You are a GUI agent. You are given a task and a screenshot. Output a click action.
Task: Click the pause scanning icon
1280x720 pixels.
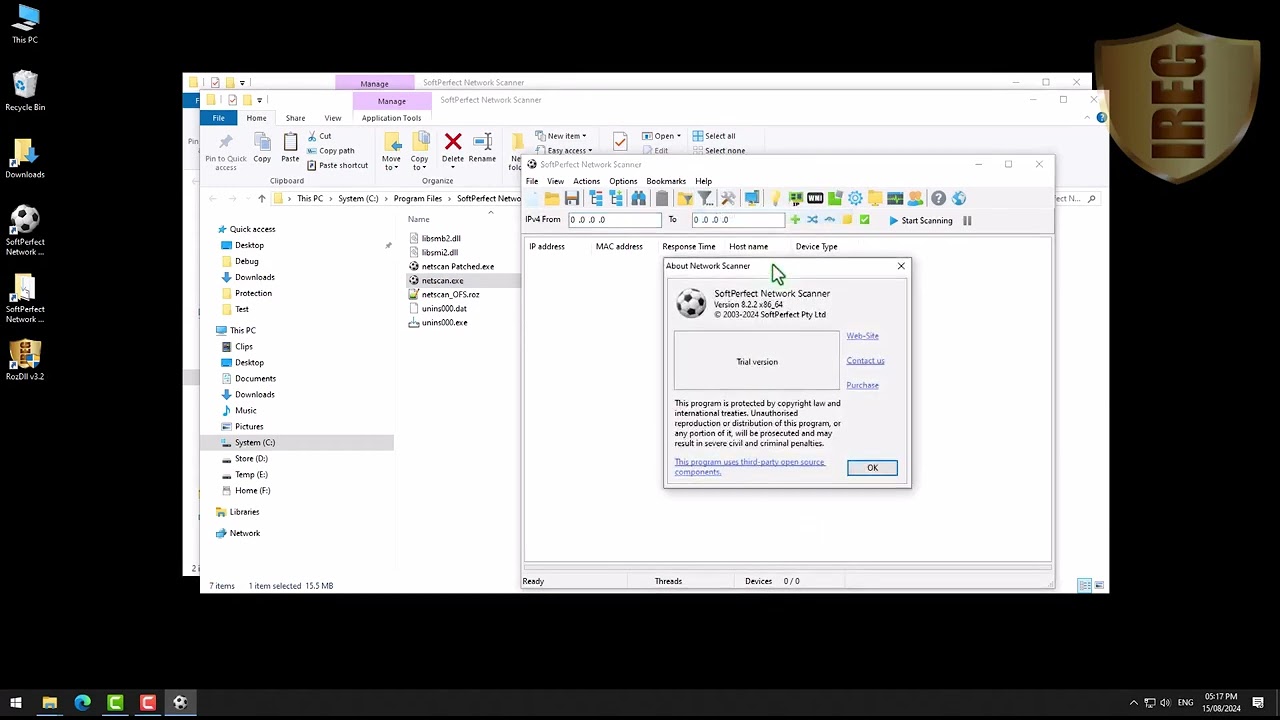point(967,220)
